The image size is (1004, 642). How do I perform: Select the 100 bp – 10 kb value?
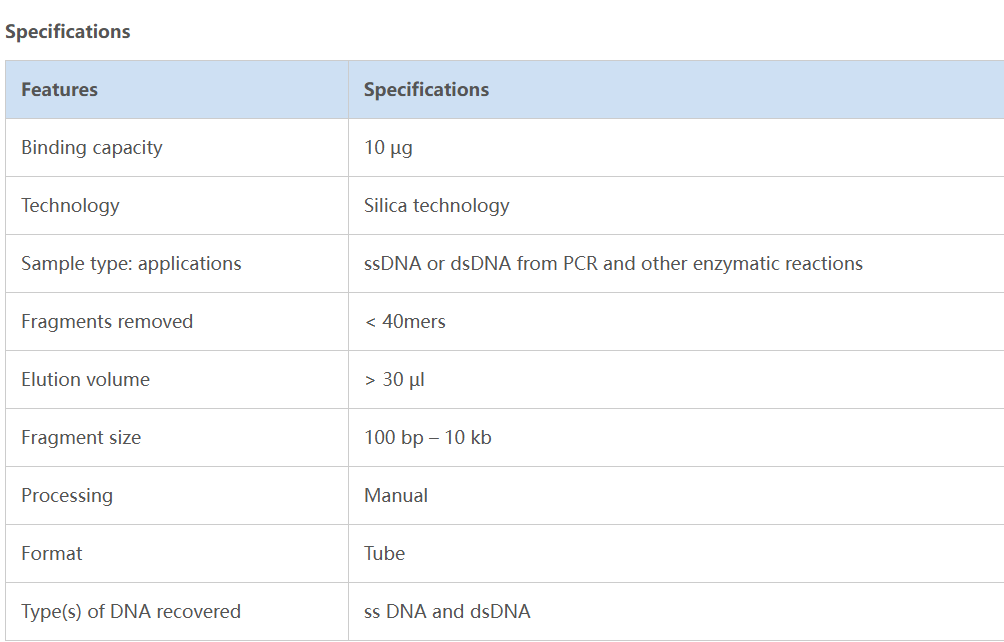click(x=427, y=437)
